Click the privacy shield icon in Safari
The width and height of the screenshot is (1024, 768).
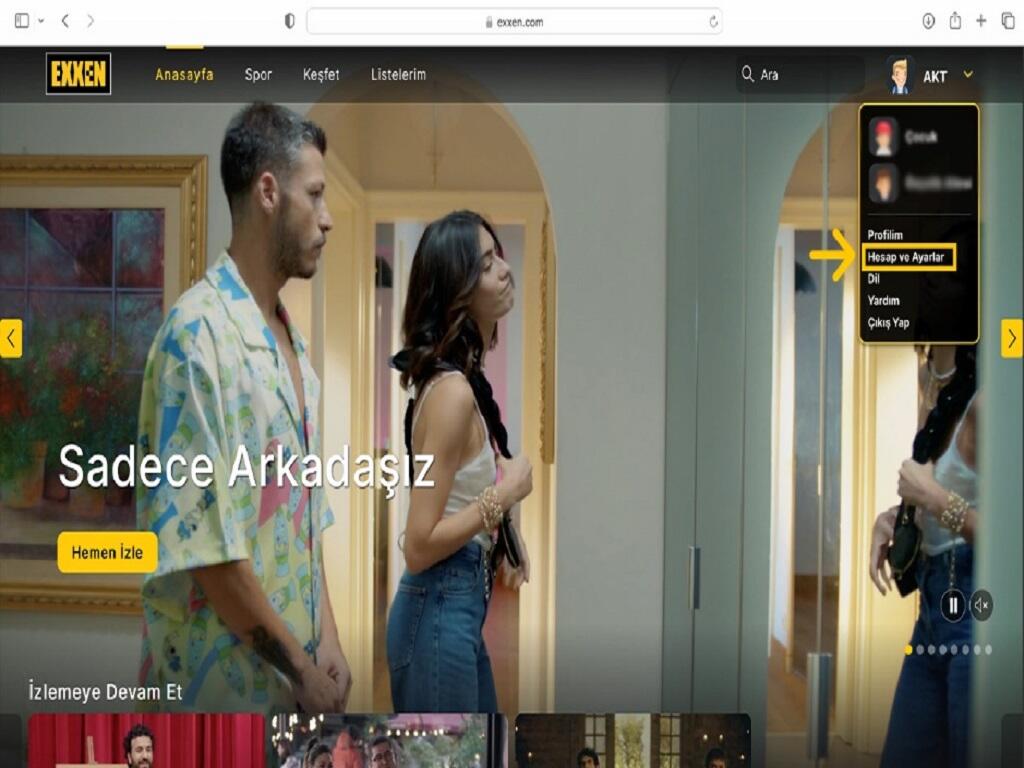(x=289, y=21)
